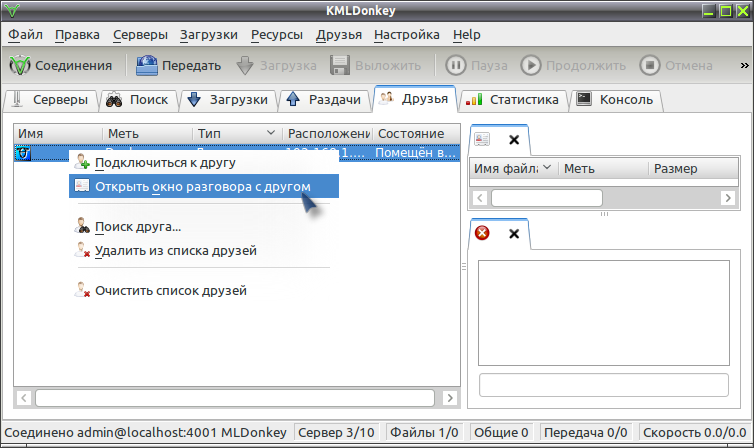
Task: Expand the toolbar overflow chevron
Action: (744, 65)
